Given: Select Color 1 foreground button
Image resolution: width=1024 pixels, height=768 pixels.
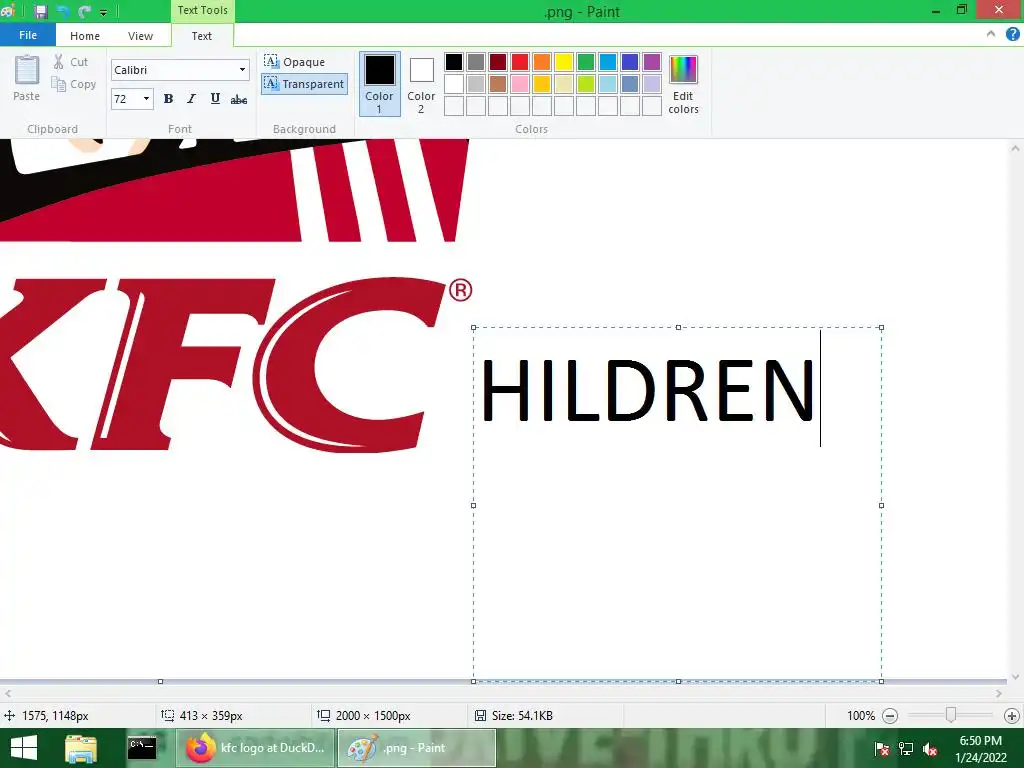Looking at the screenshot, I should click(379, 84).
